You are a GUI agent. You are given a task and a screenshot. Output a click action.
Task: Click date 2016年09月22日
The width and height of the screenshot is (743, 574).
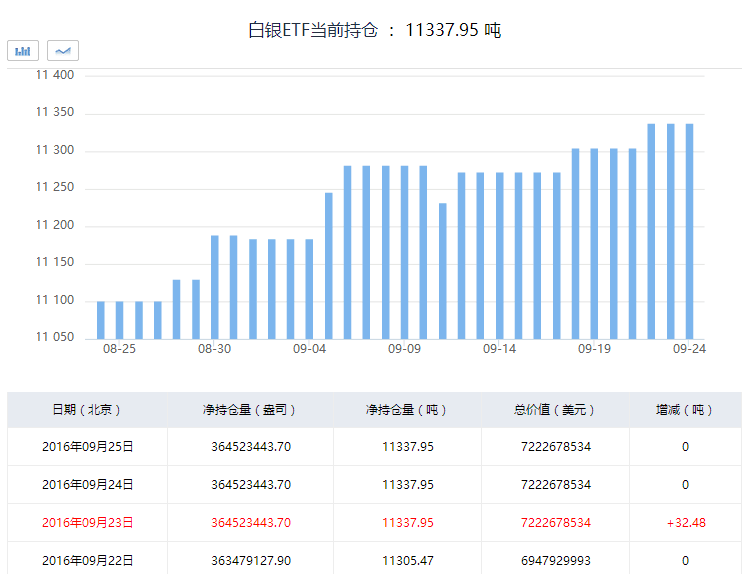pyautogui.click(x=88, y=560)
